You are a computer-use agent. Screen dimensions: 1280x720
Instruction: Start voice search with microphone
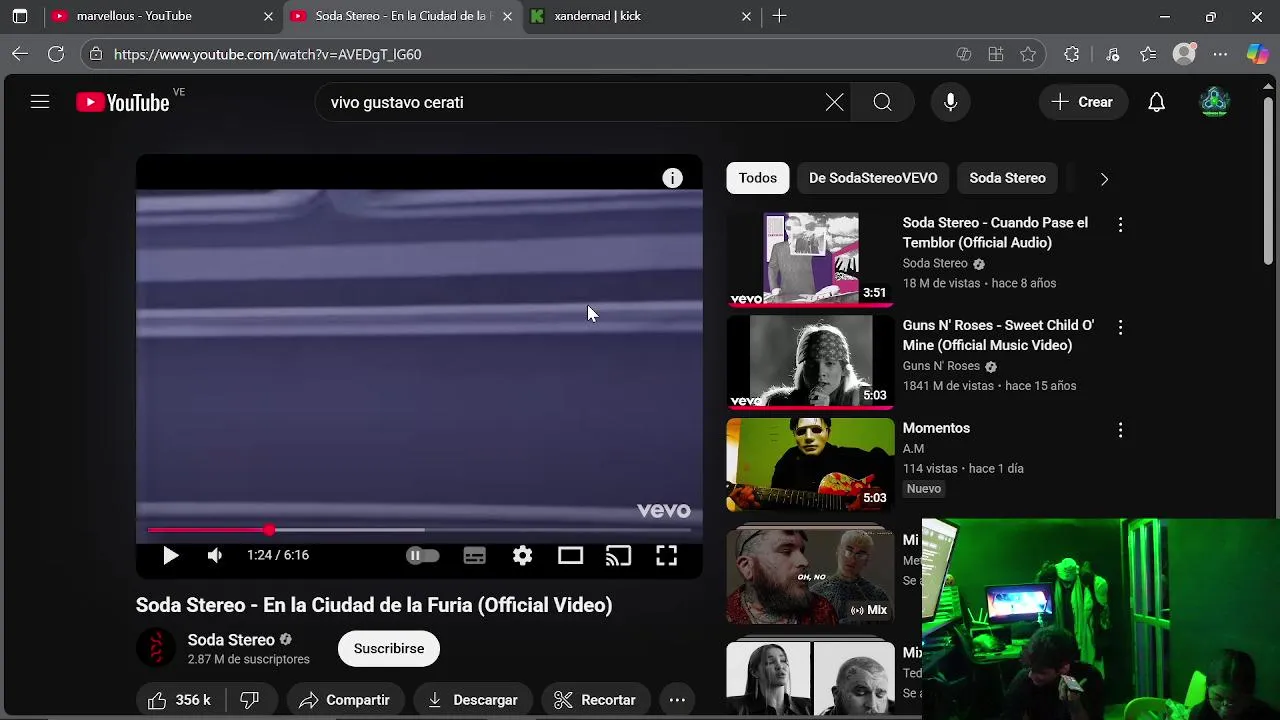(x=950, y=102)
